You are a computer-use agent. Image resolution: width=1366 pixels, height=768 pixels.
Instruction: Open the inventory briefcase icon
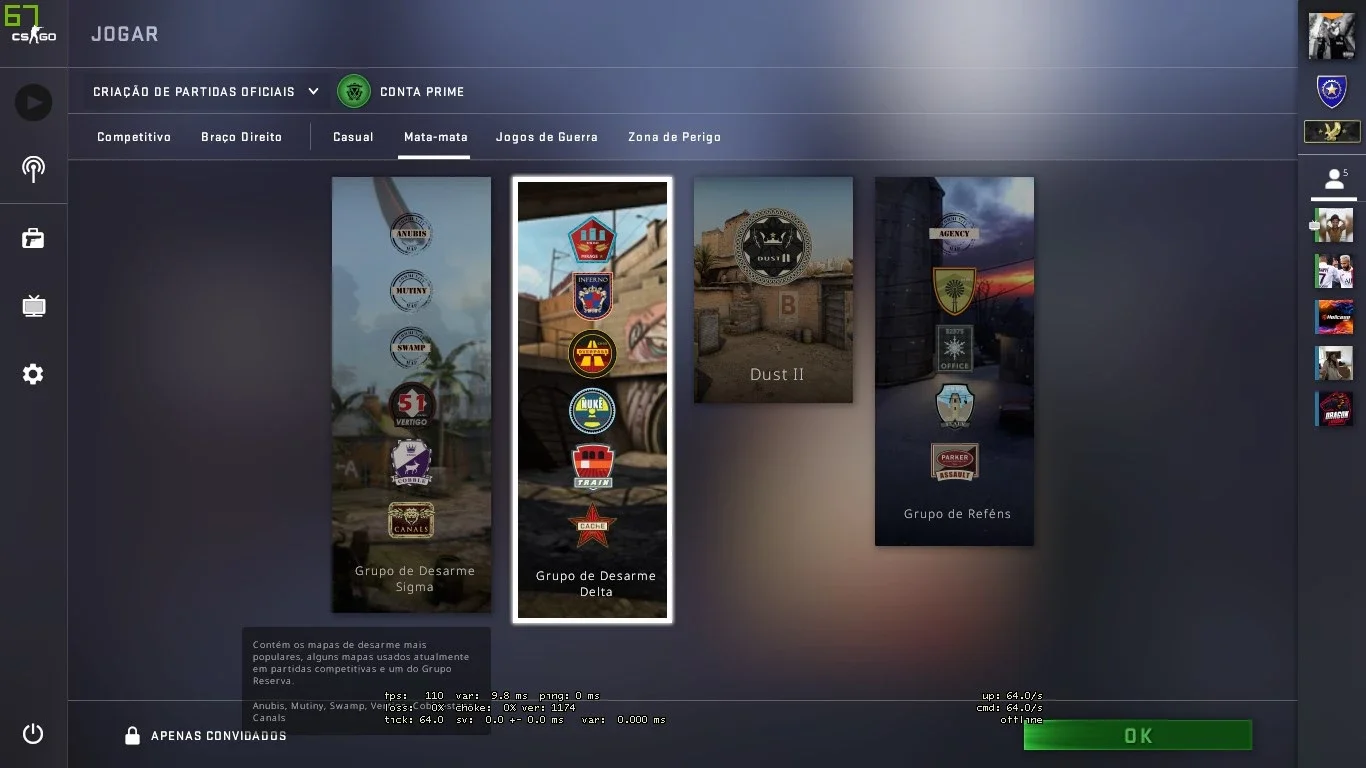tap(33, 238)
